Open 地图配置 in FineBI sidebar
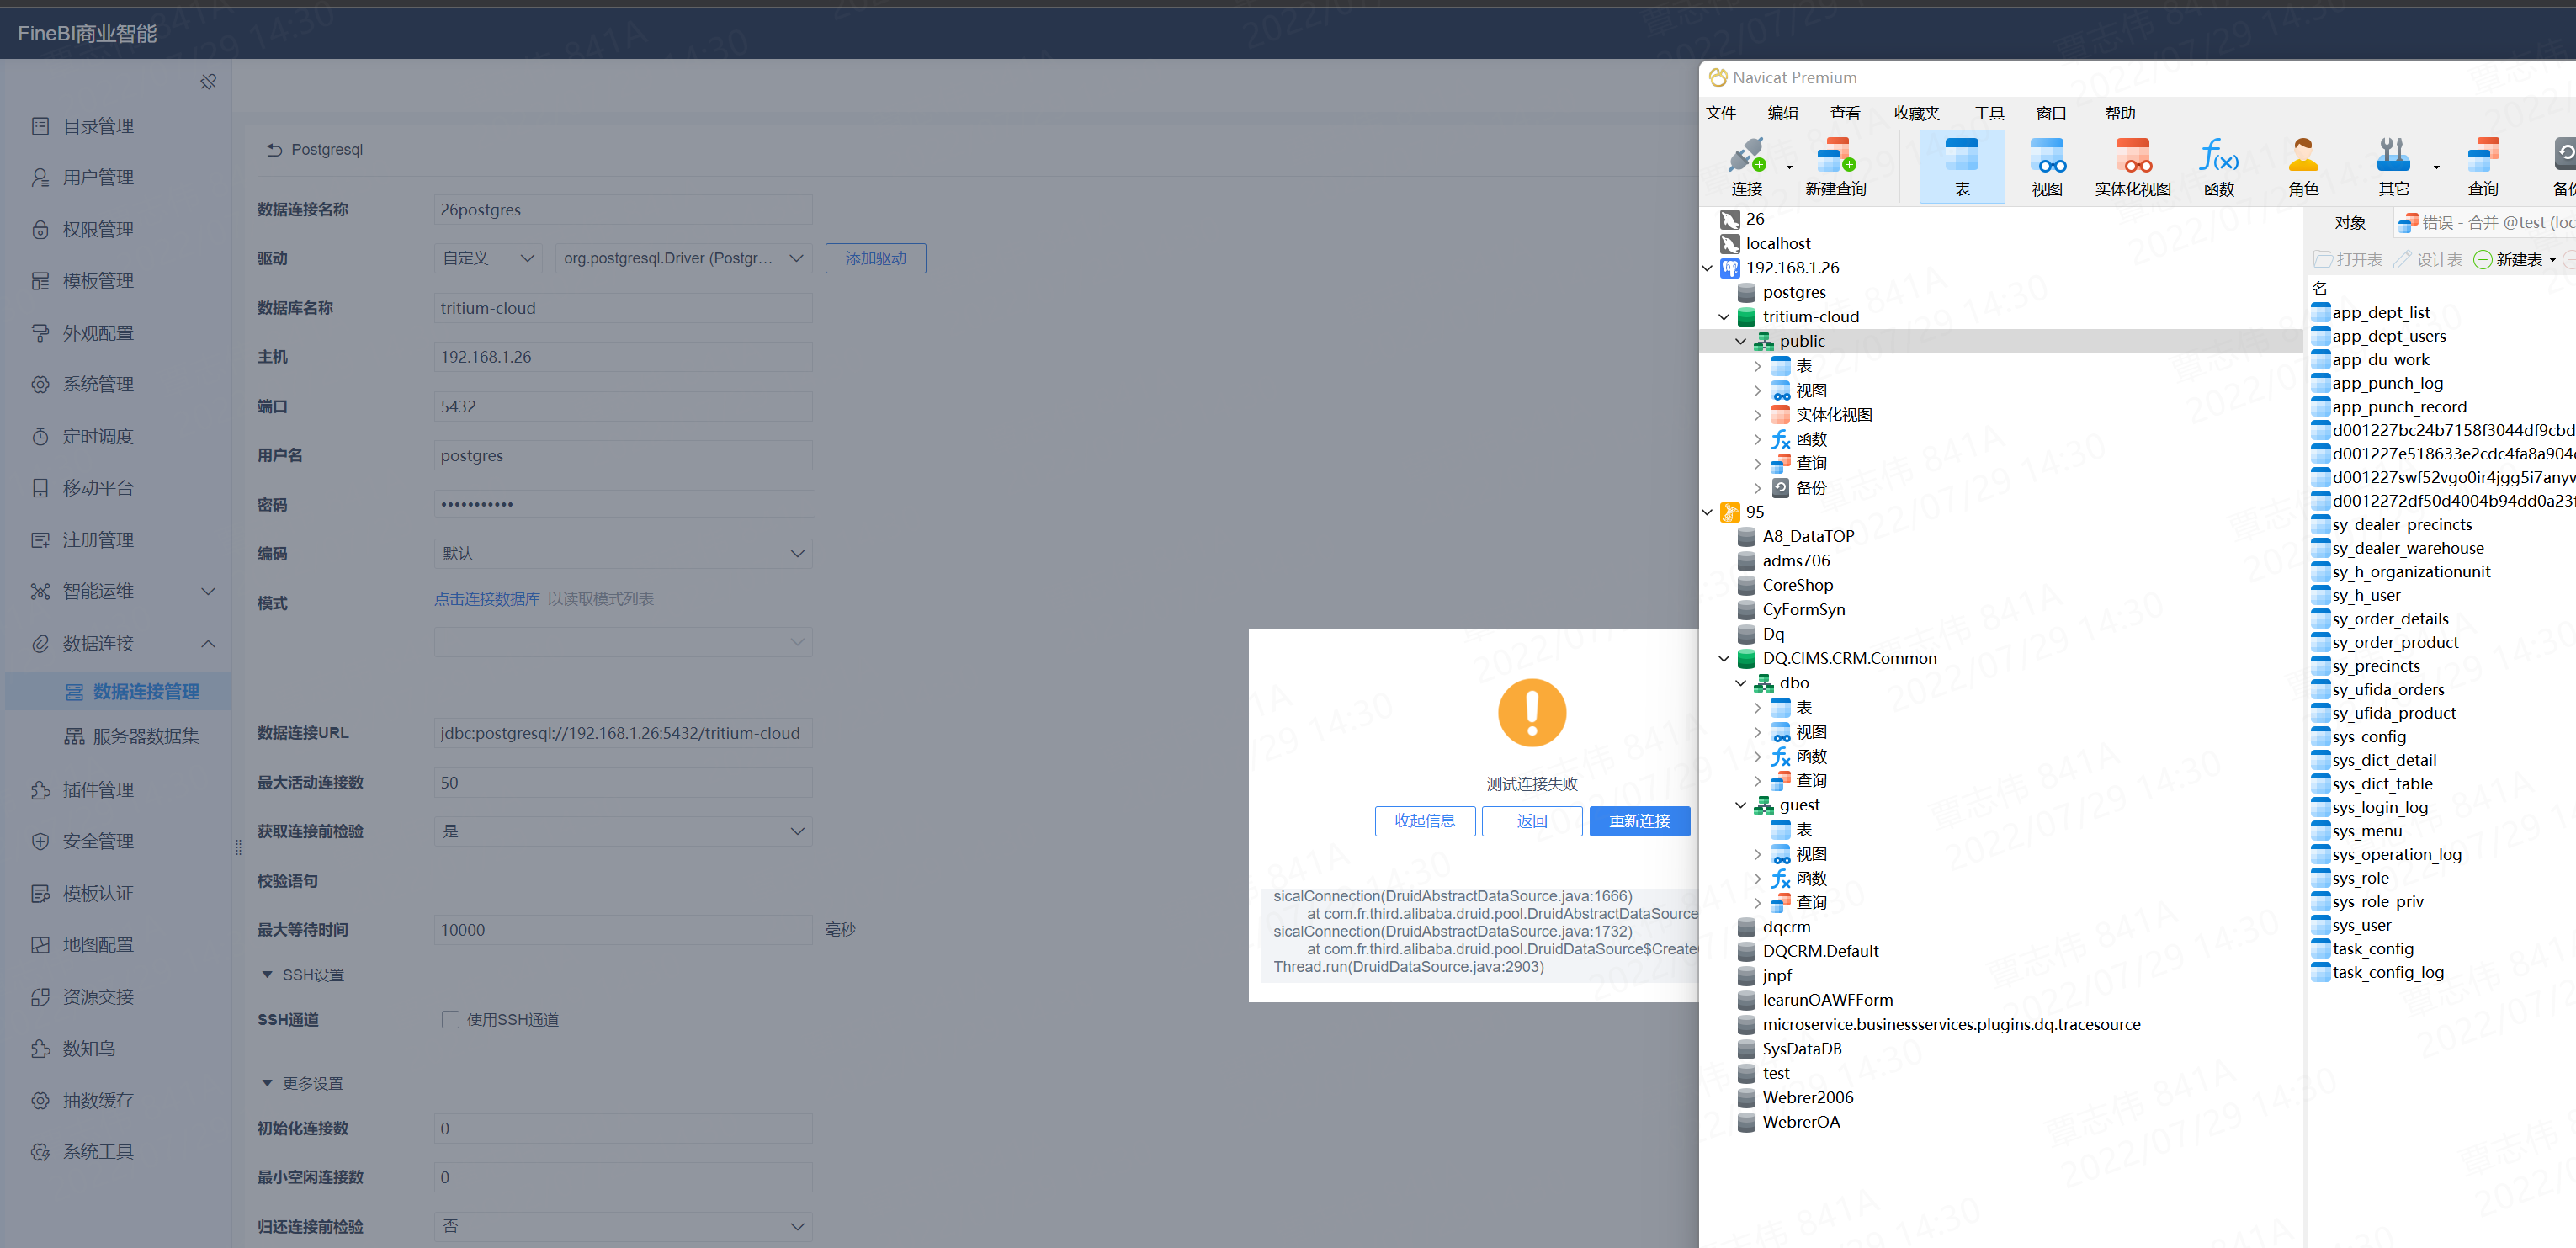 (x=97, y=945)
